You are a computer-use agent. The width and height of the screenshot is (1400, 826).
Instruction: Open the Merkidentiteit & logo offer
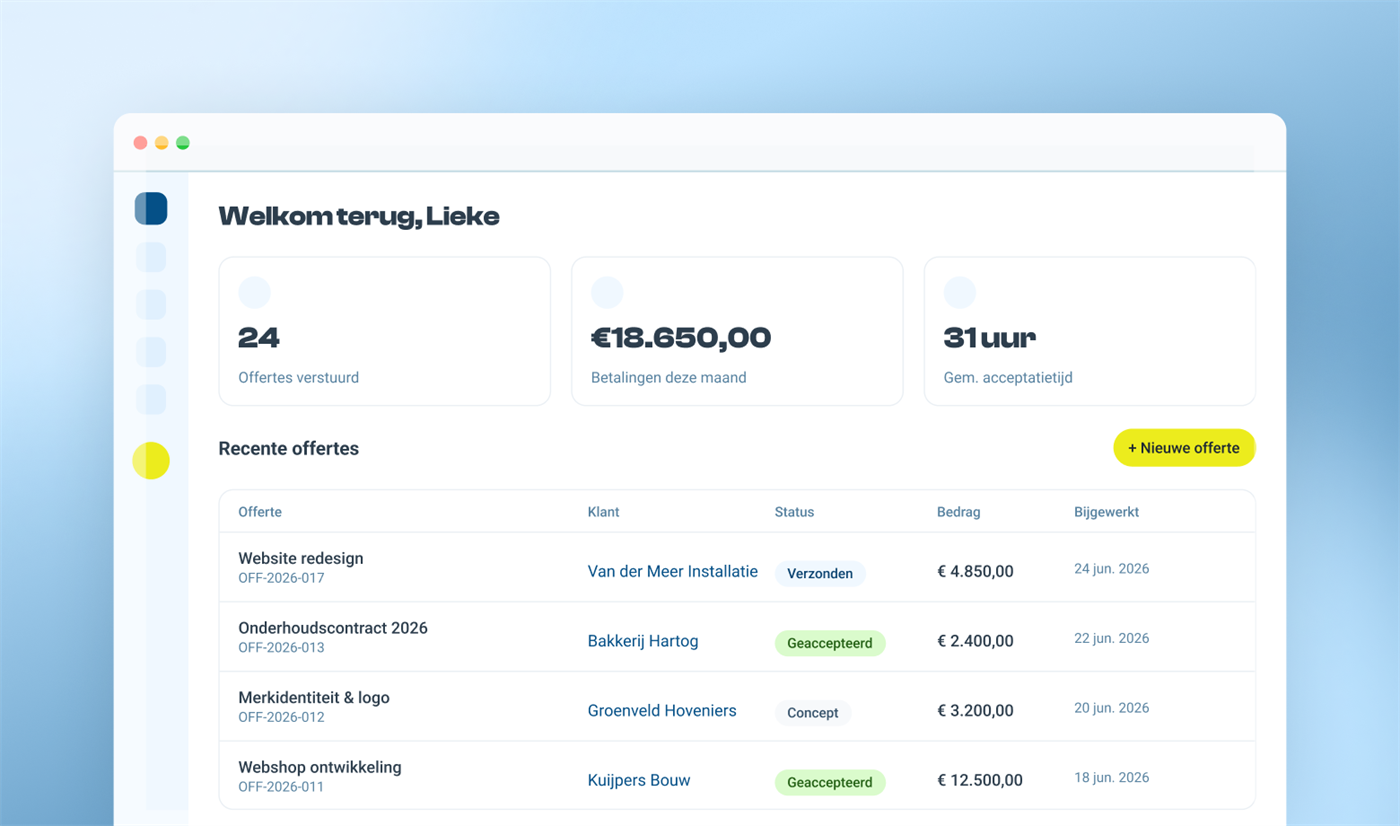point(314,698)
